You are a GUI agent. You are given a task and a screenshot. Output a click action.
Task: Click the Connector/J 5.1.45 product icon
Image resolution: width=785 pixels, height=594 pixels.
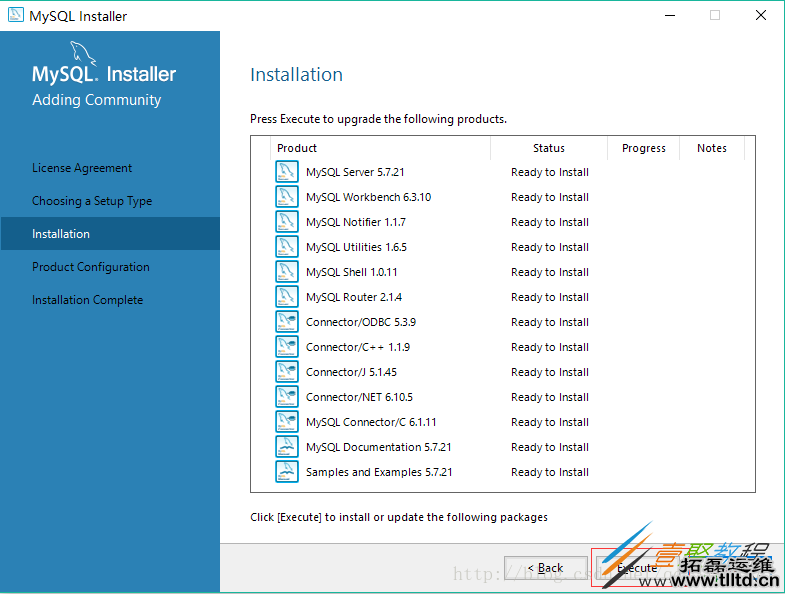[x=287, y=372]
